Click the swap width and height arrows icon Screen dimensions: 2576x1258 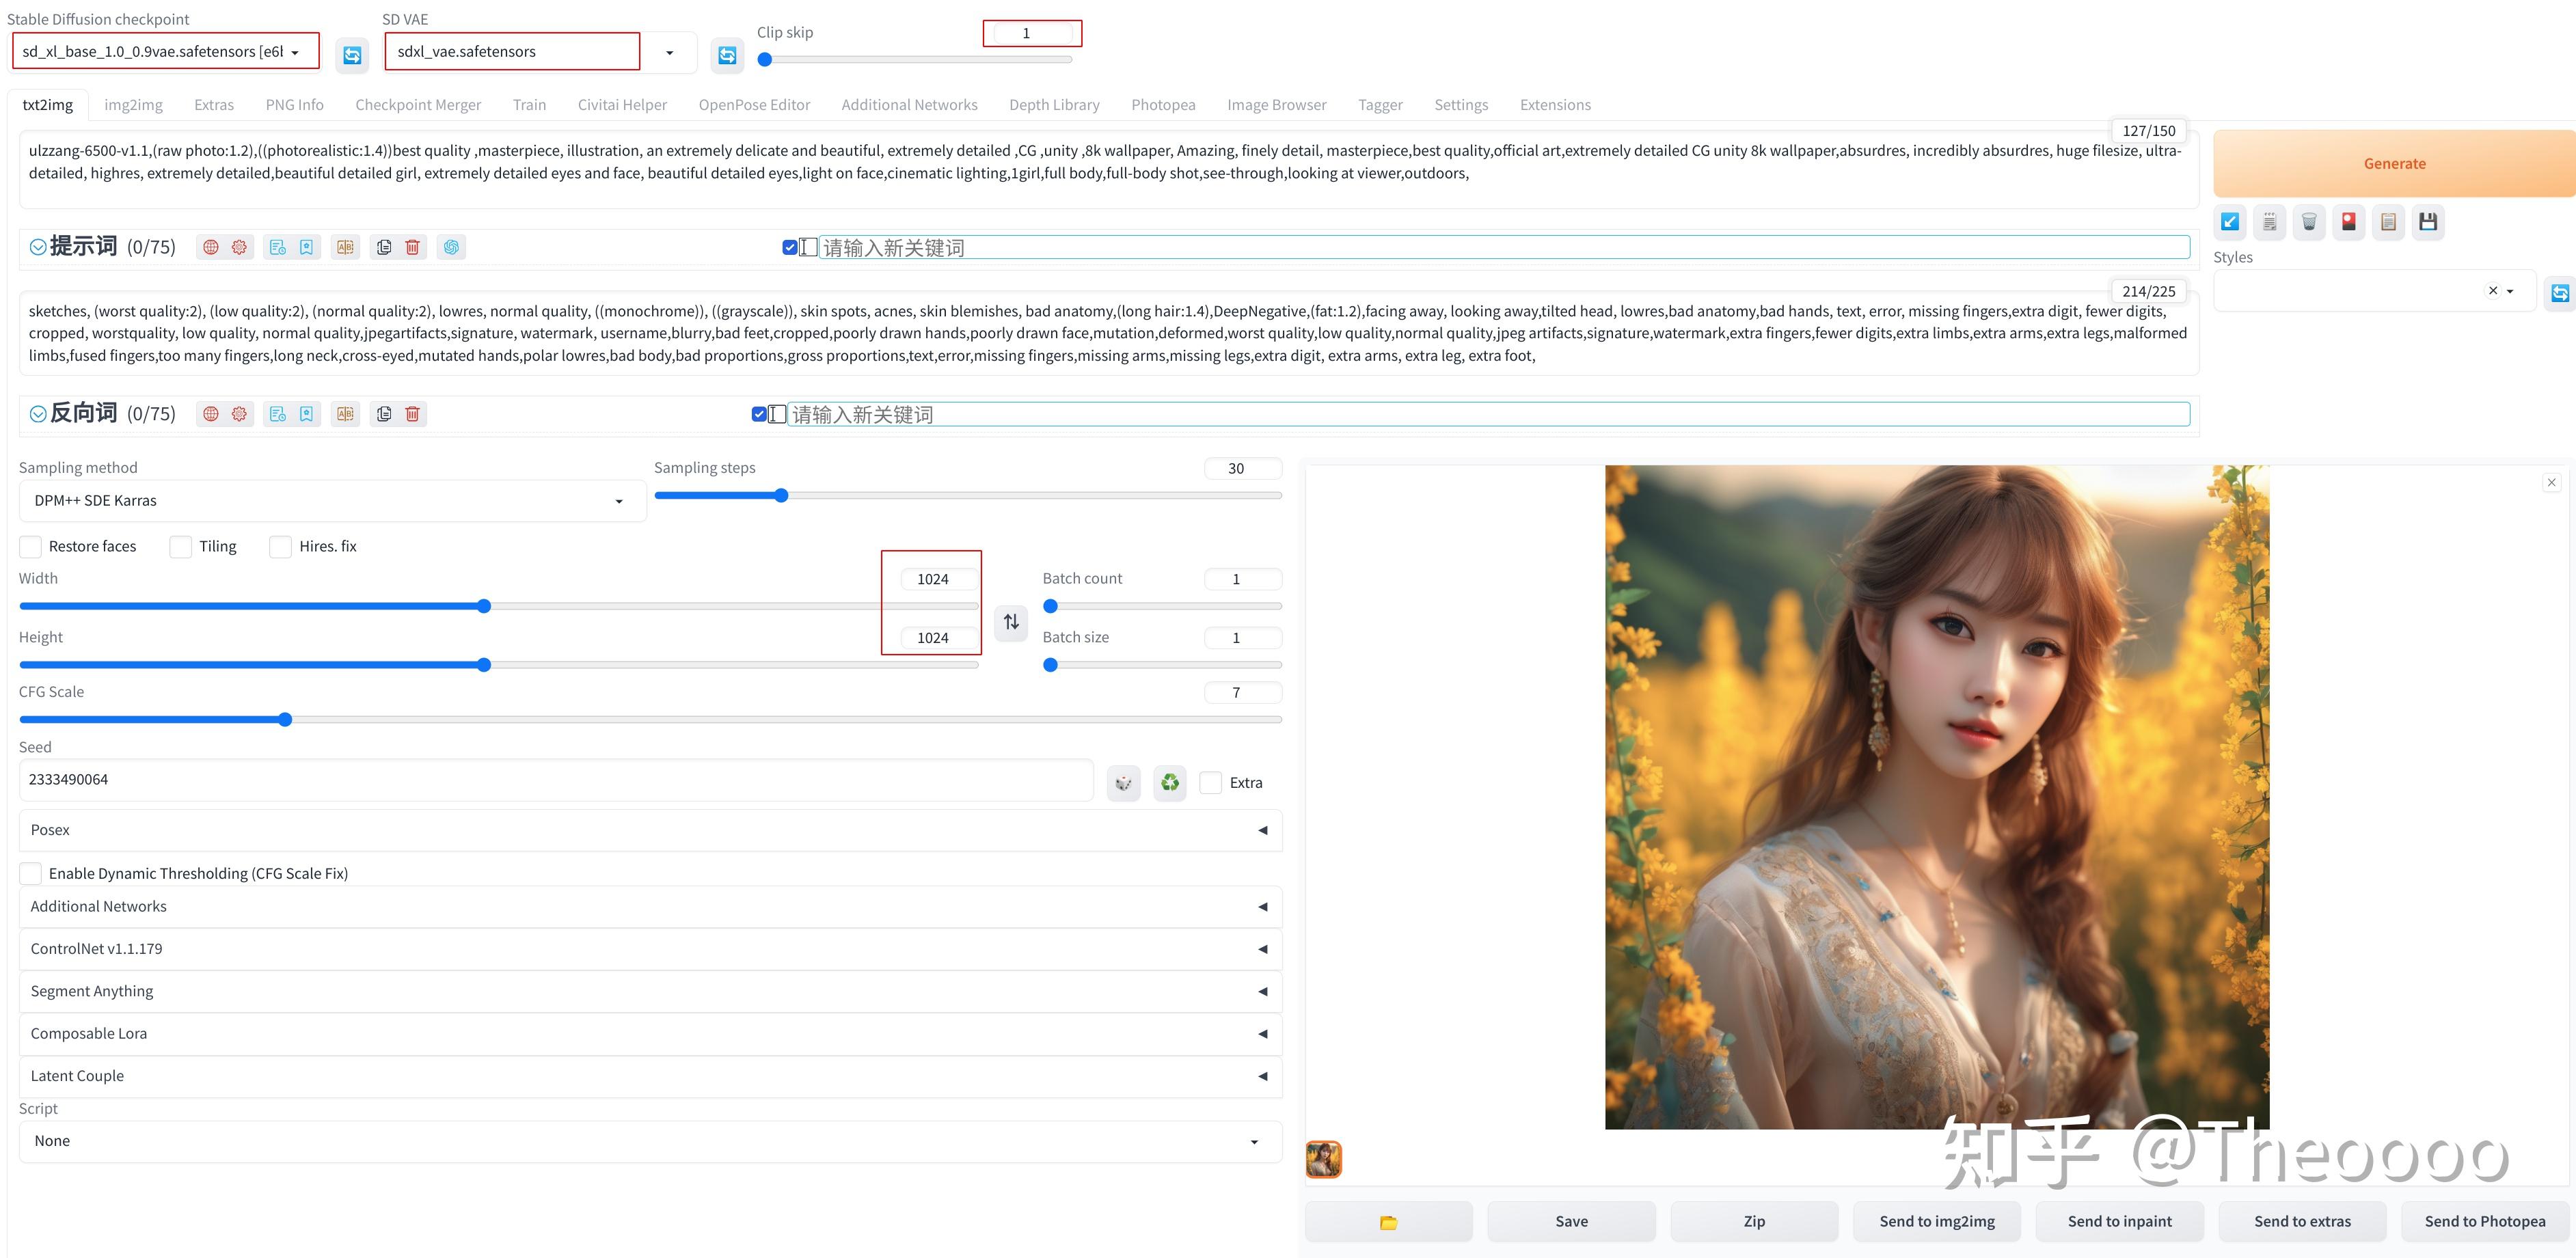click(1011, 622)
